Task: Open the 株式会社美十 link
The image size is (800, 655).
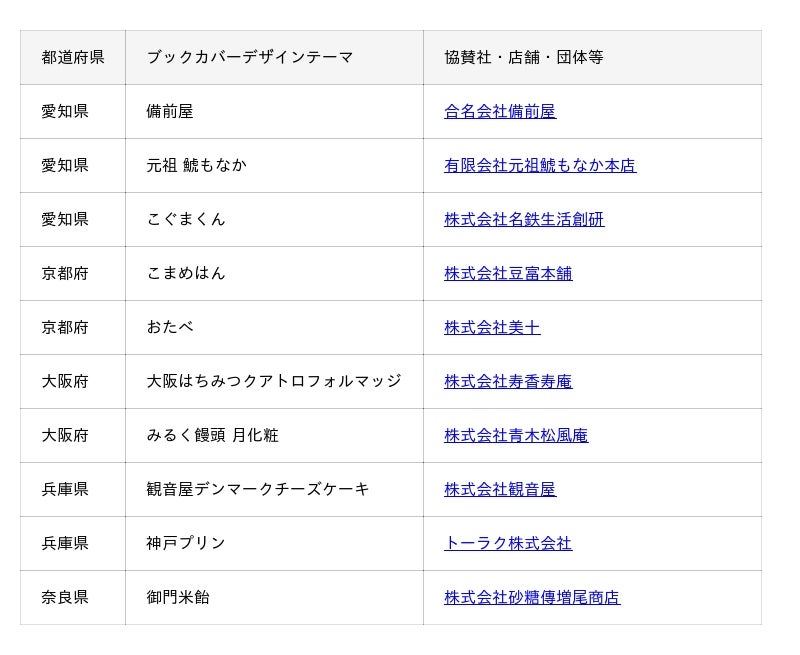Action: [492, 328]
